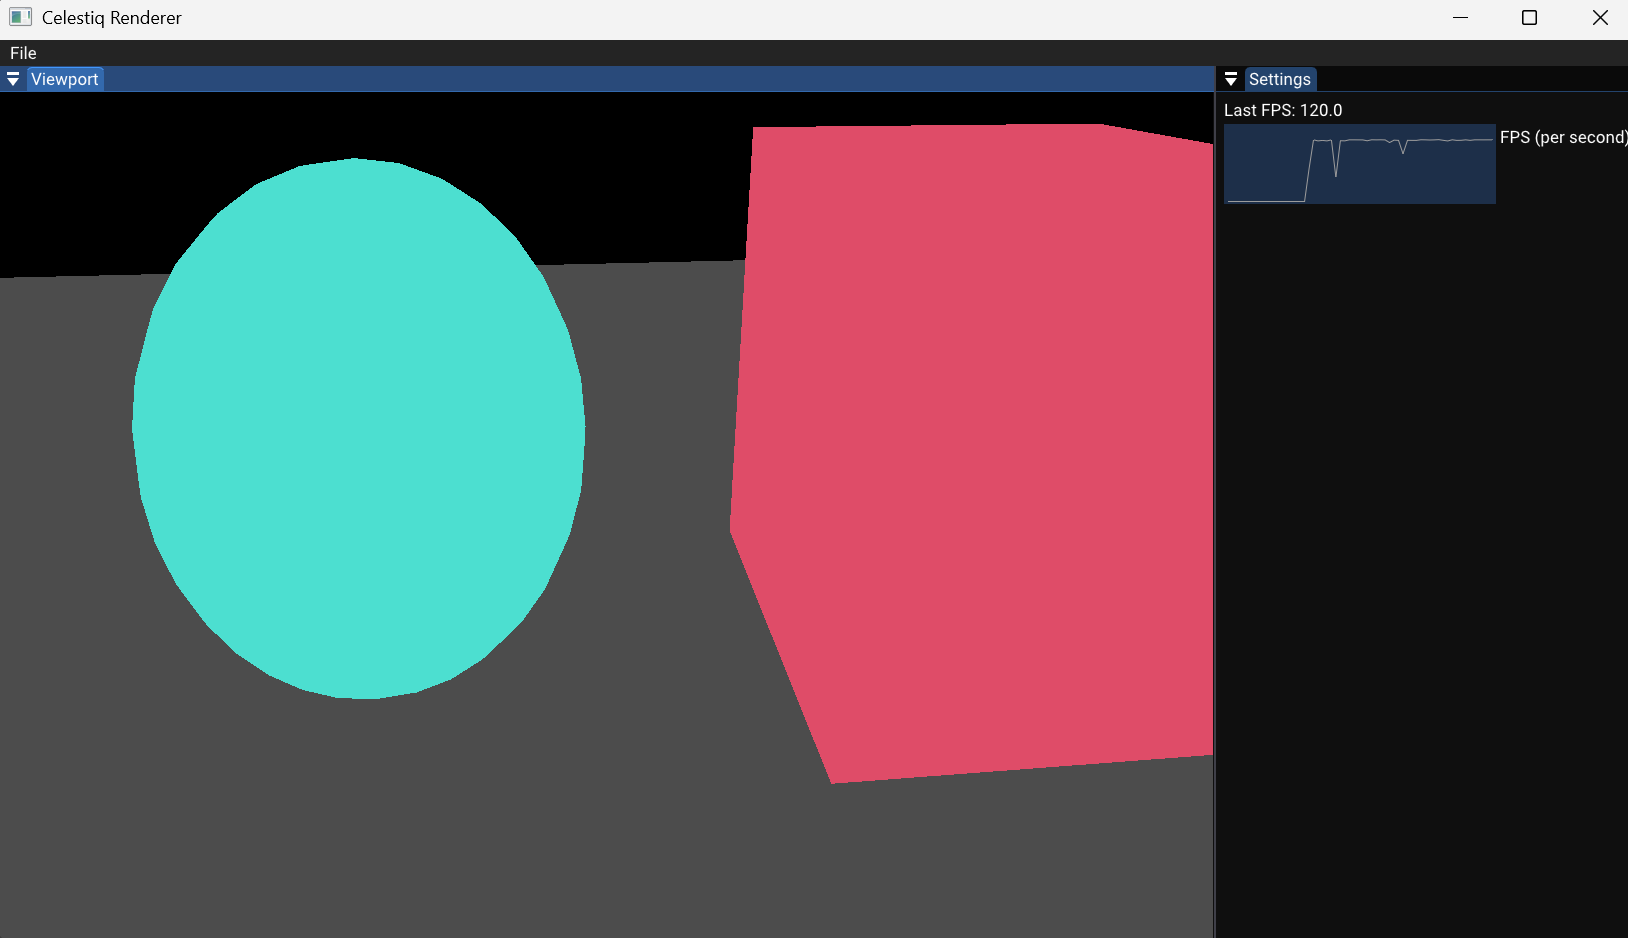This screenshot has width=1628, height=938.
Task: Click the gray floor plane below the sphere
Action: tap(400, 820)
